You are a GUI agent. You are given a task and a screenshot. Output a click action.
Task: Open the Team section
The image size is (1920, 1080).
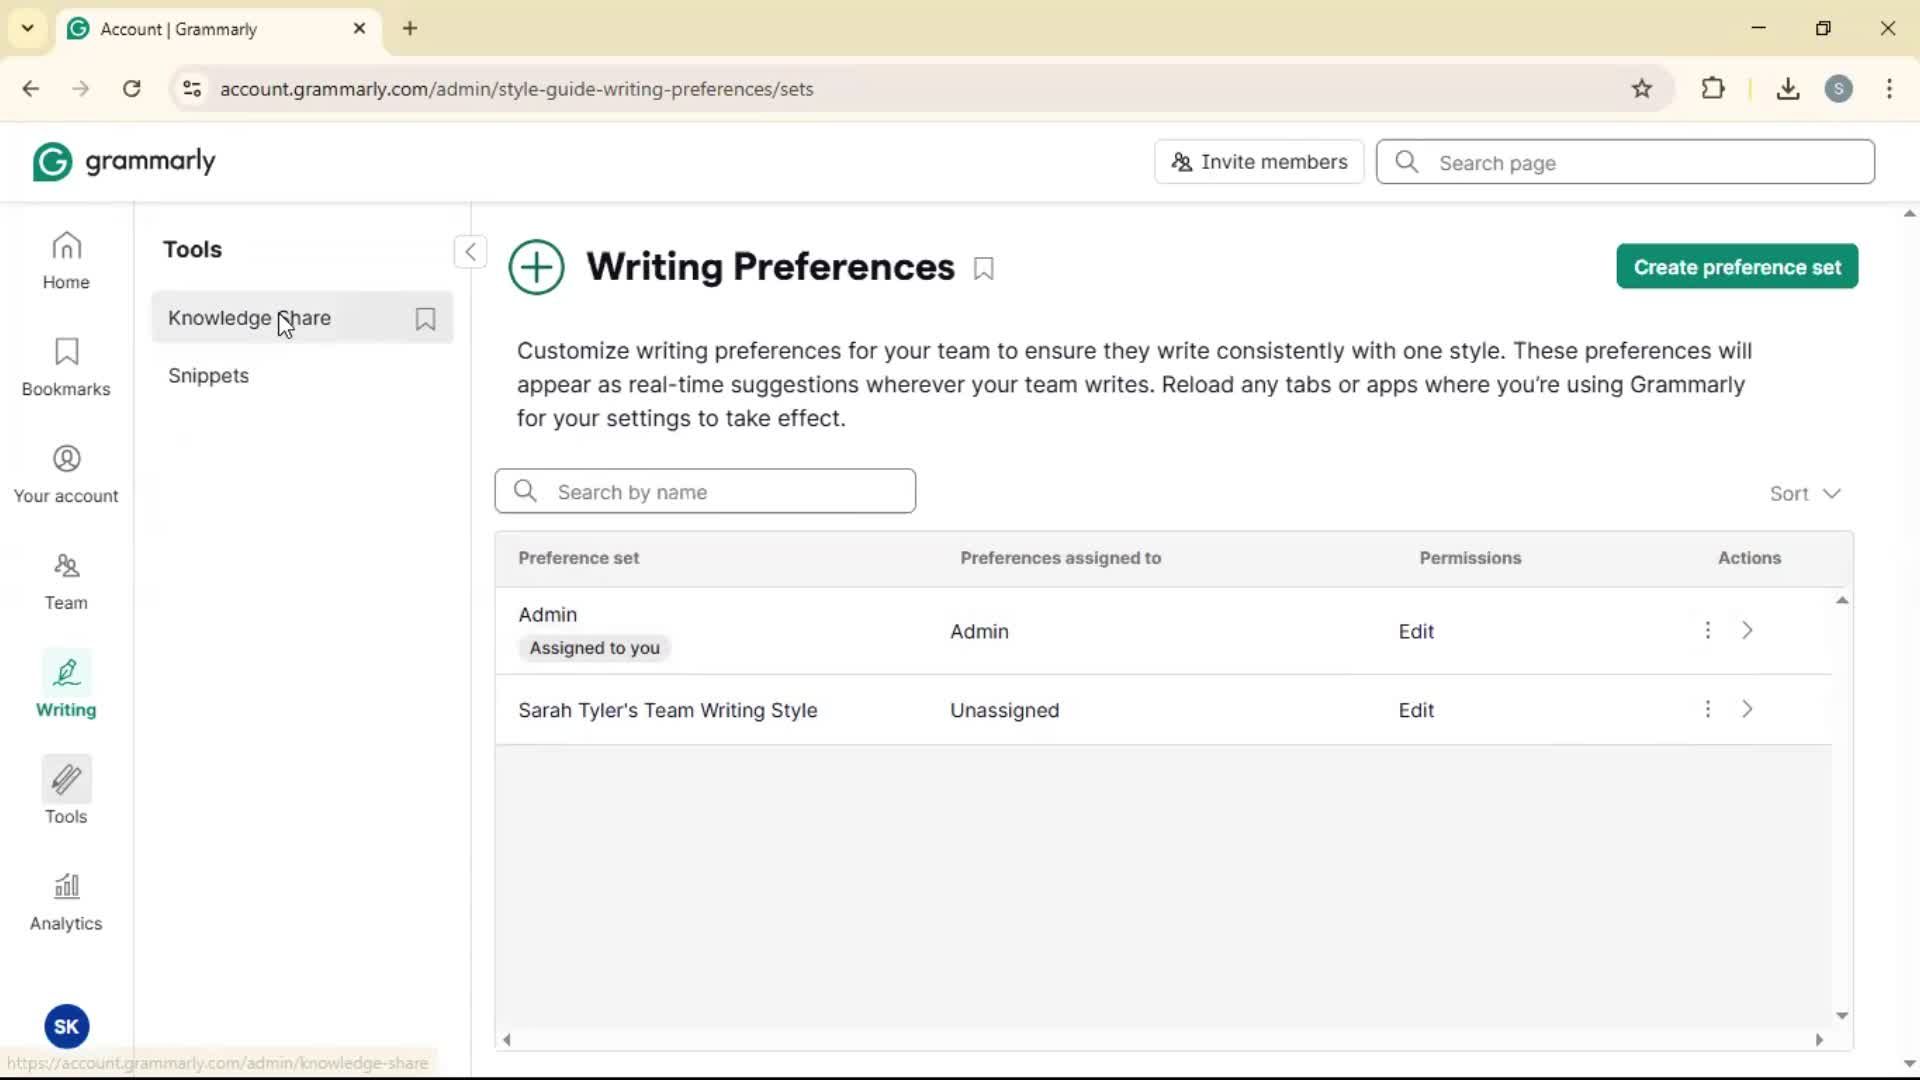click(66, 581)
